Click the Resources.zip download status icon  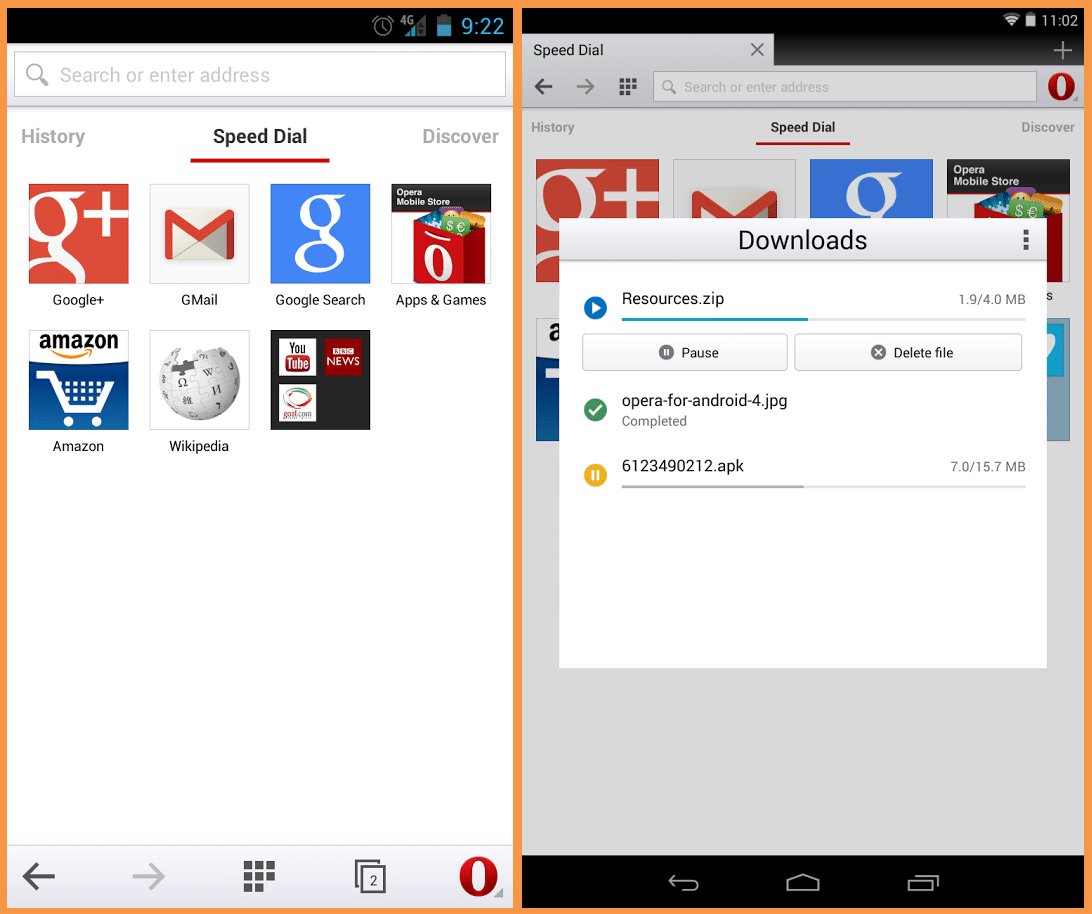[595, 307]
